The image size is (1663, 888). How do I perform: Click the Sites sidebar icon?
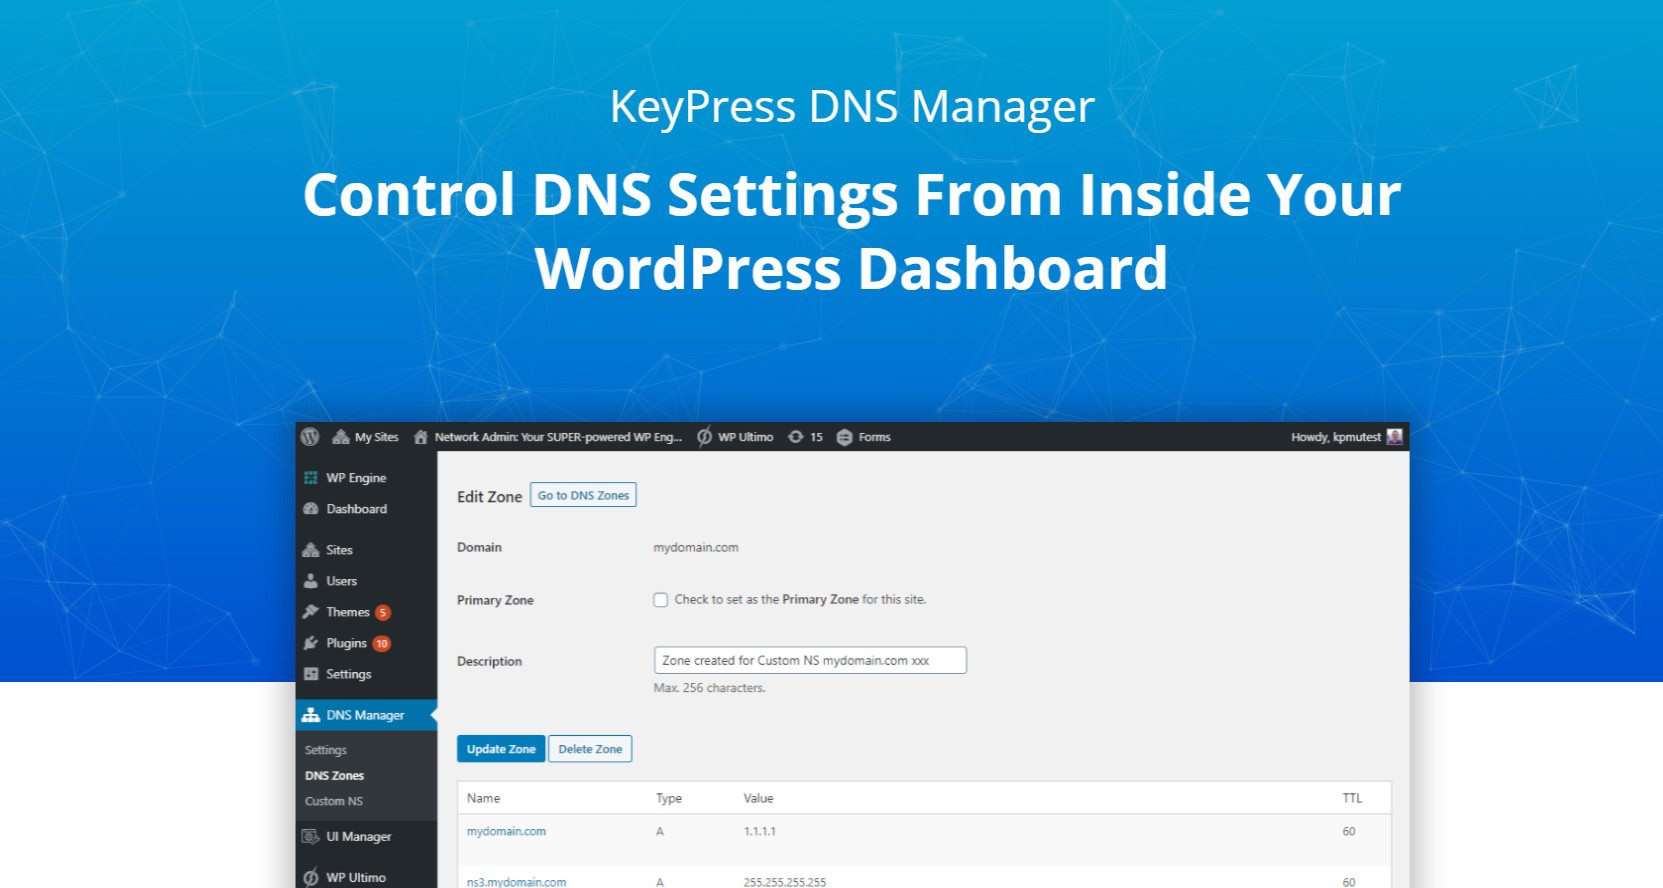(x=311, y=550)
